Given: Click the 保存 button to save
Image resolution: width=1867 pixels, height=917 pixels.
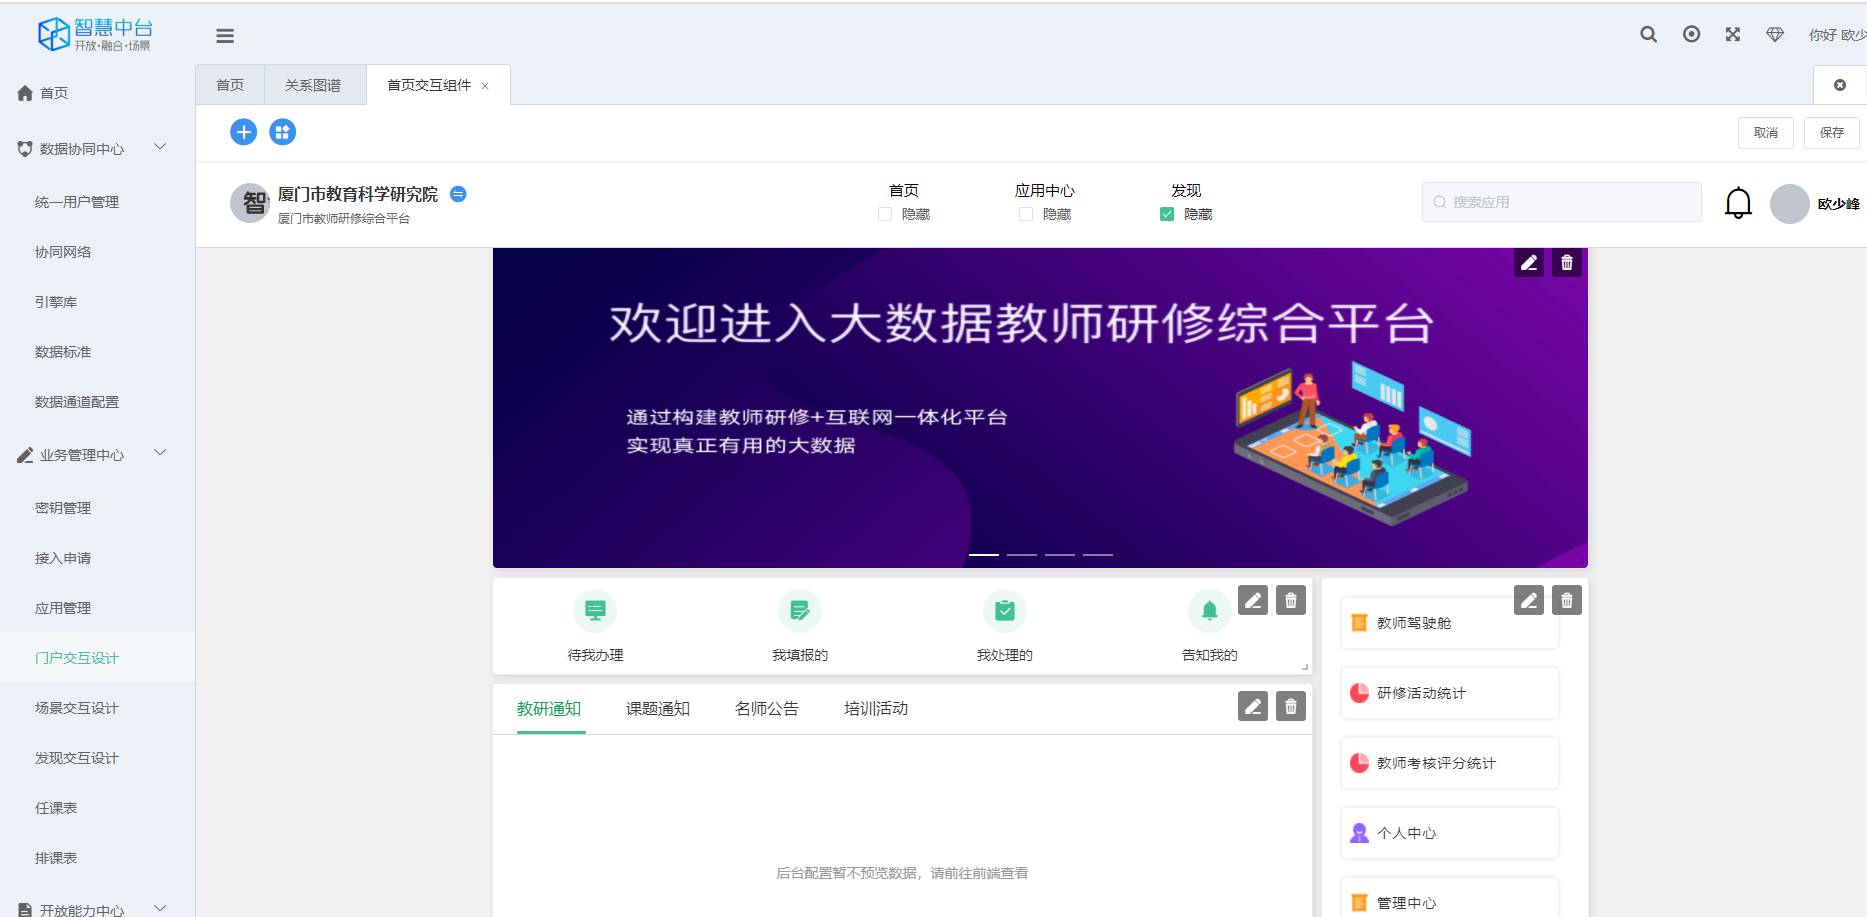Looking at the screenshot, I should (x=1831, y=132).
